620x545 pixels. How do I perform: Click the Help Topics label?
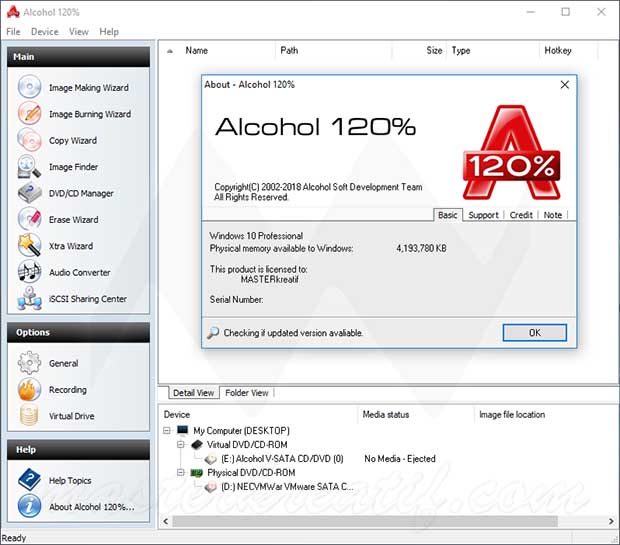click(70, 481)
